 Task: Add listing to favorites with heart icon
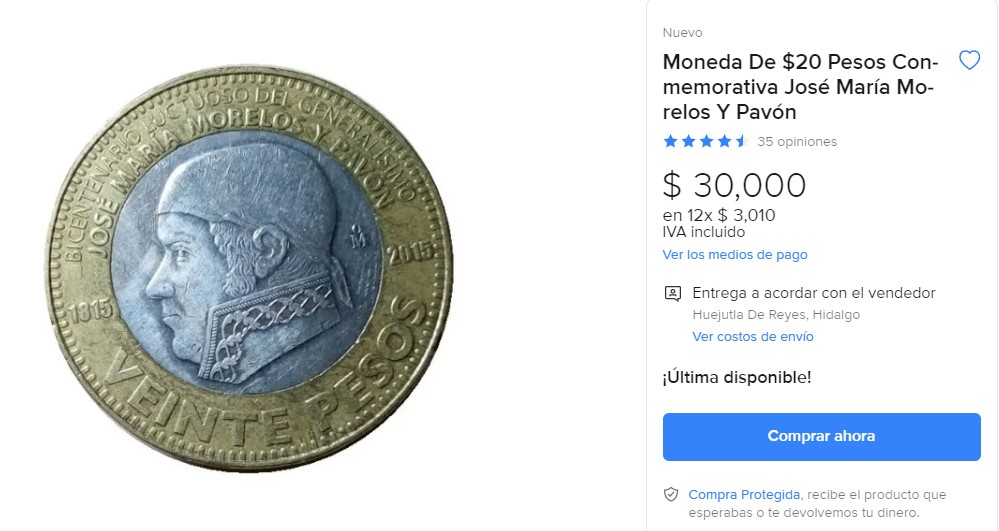969,61
